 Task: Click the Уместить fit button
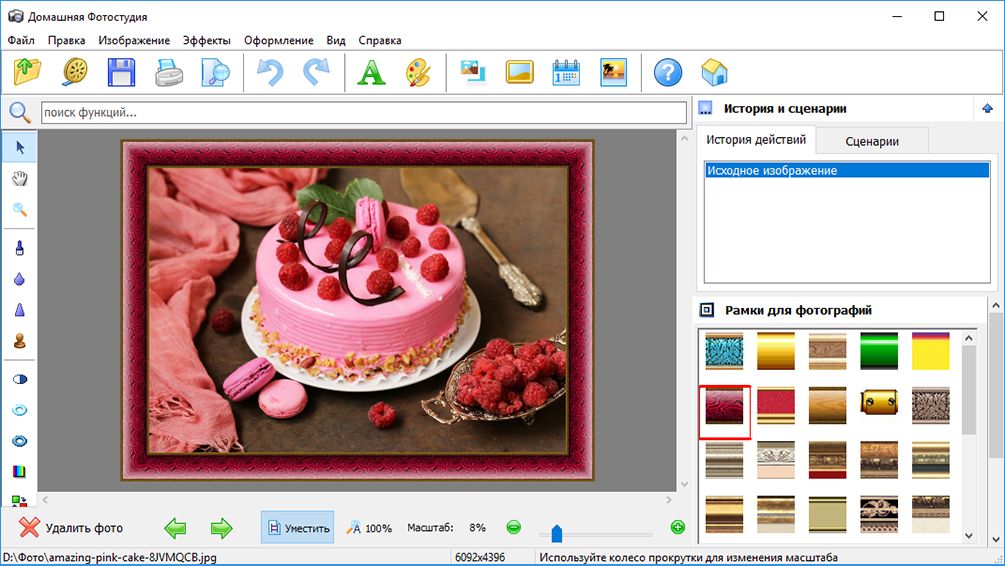click(x=297, y=528)
